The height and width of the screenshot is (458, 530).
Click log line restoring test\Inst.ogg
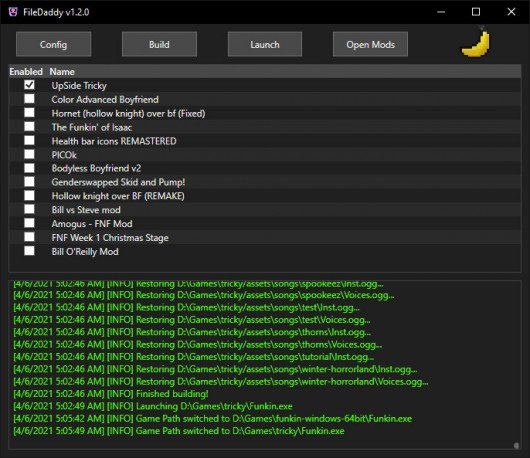[187, 308]
